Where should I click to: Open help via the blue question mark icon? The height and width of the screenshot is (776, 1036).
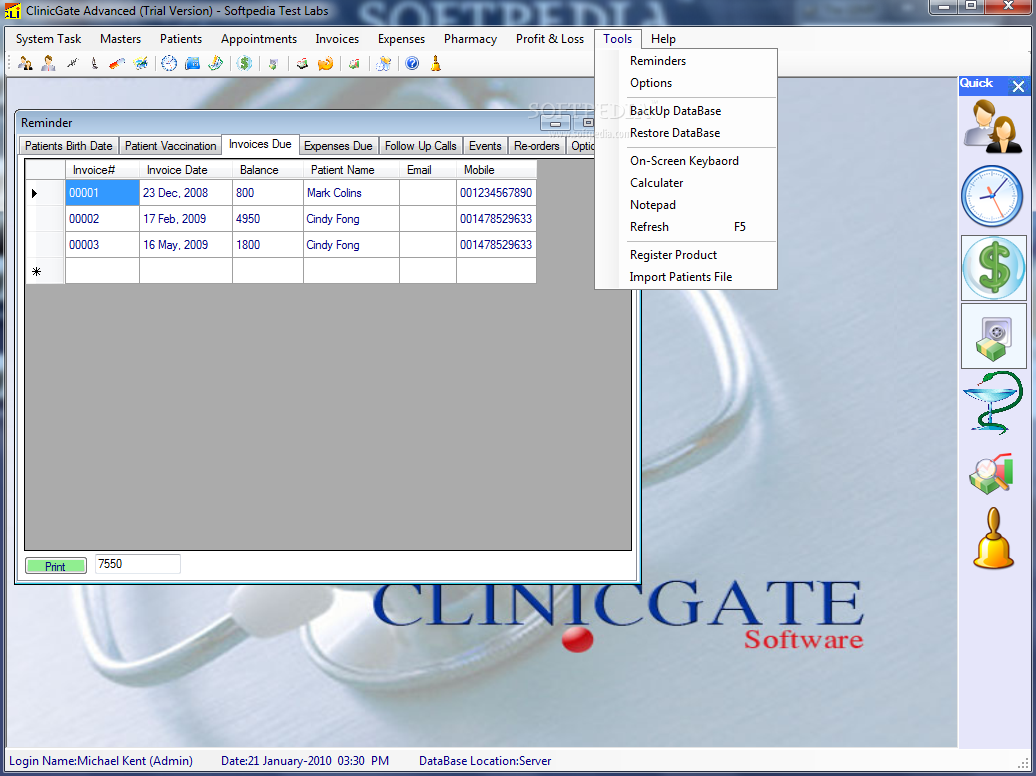412,63
